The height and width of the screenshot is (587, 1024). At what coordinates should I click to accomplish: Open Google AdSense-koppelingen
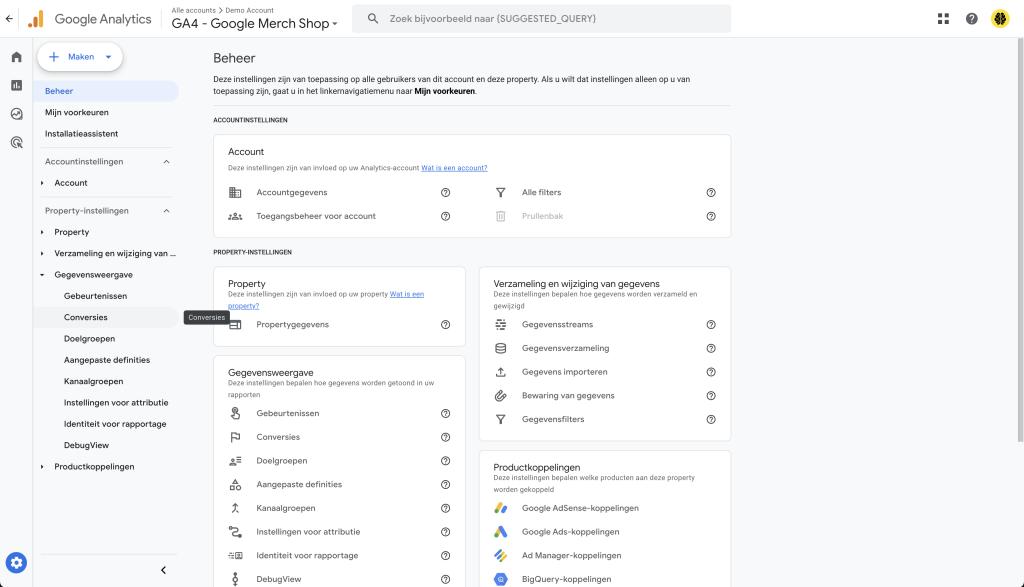(x=580, y=508)
